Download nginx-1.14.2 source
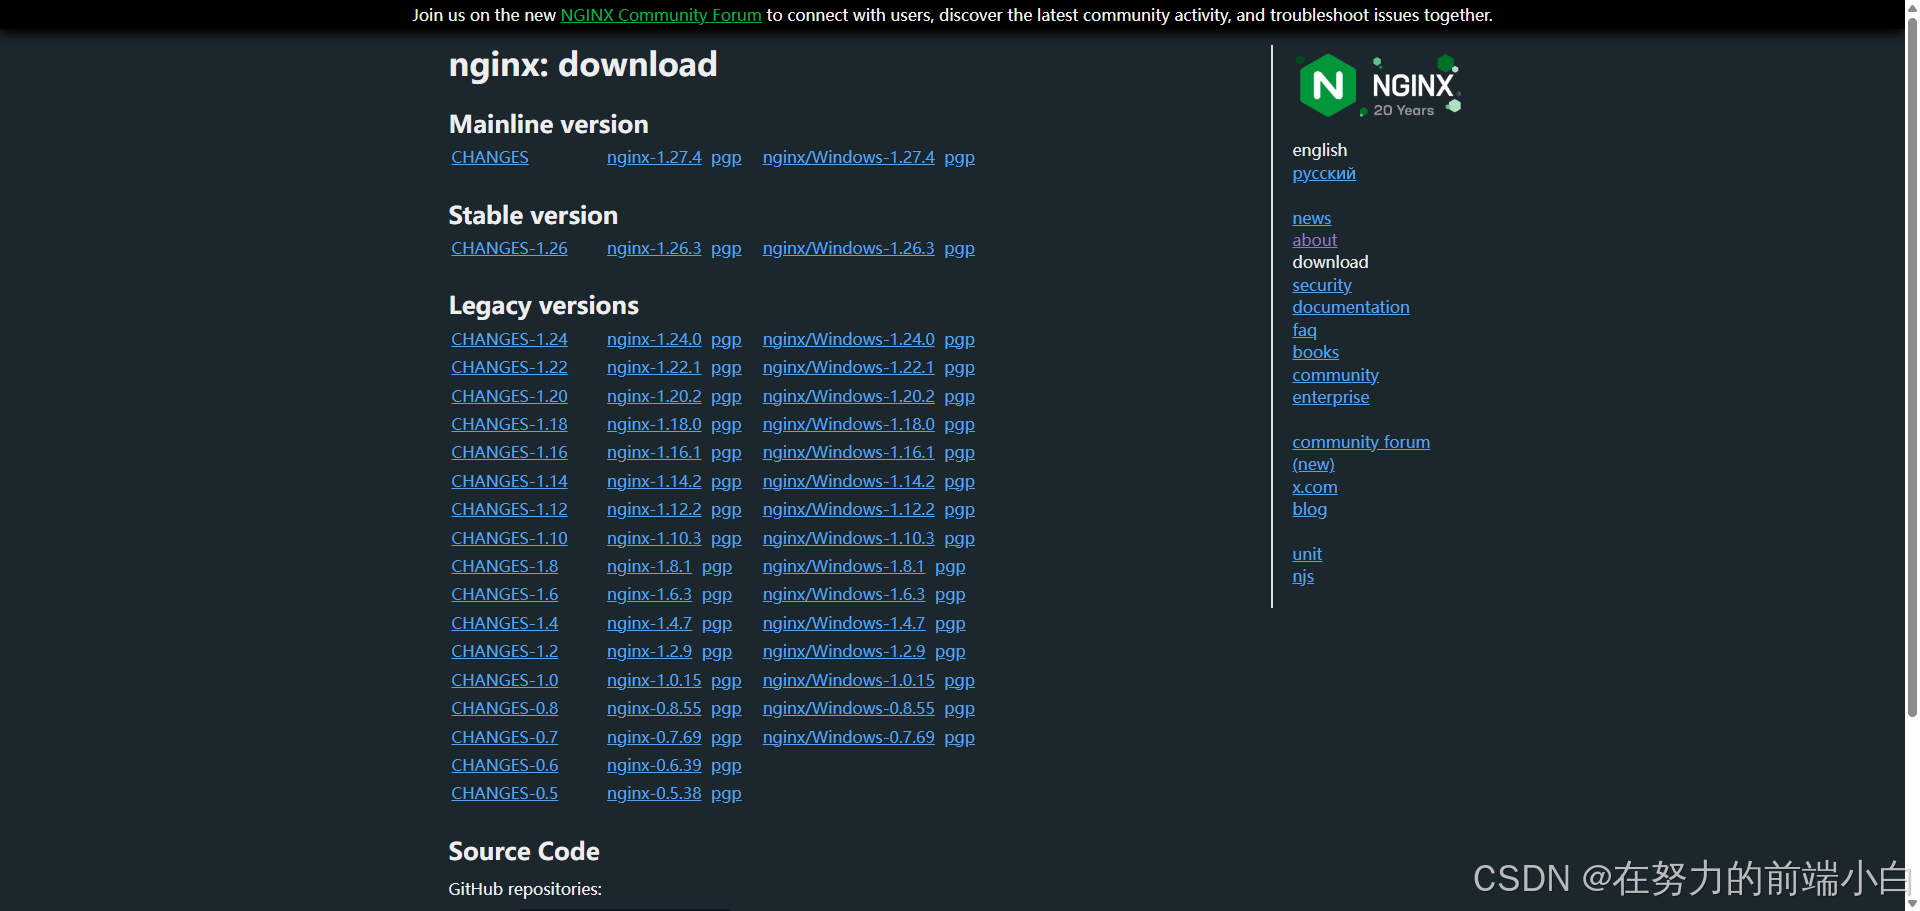Screen dimensions: 1920x911 [654, 481]
